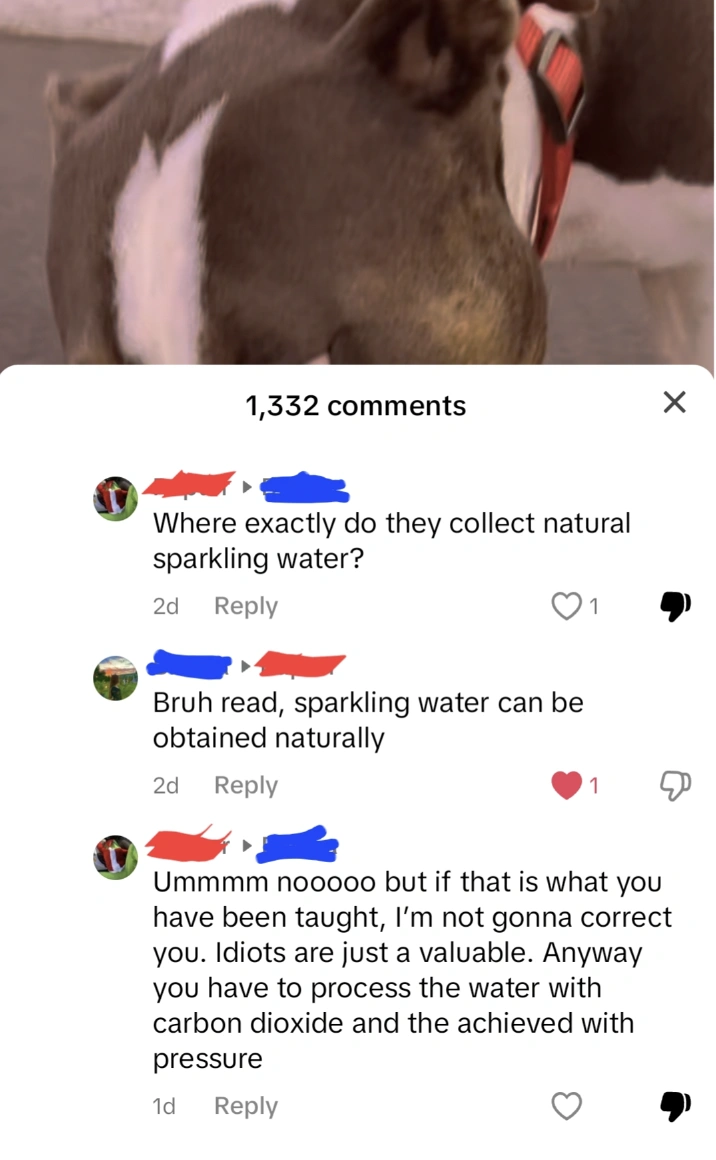This screenshot has height=1160, width=716.
Task: Open blue-scribbled reply target on first comment
Action: [x=305, y=486]
